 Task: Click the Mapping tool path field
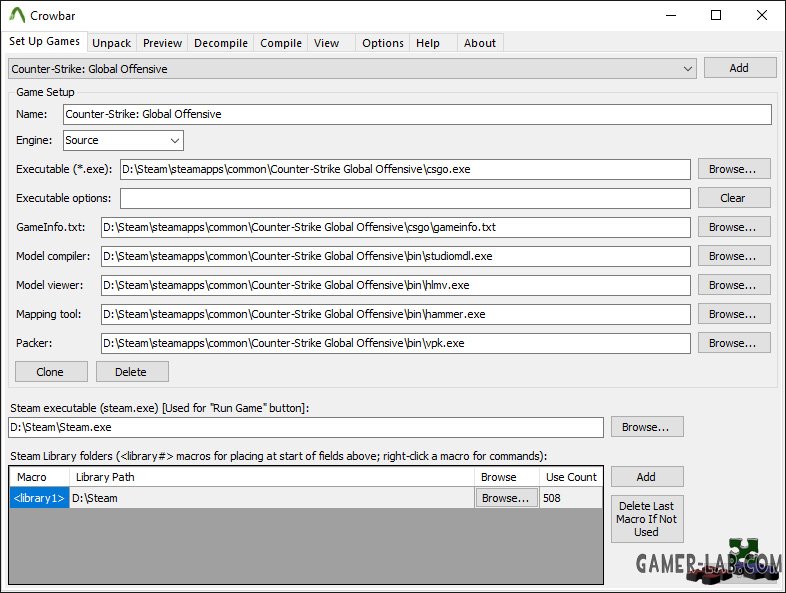396,315
